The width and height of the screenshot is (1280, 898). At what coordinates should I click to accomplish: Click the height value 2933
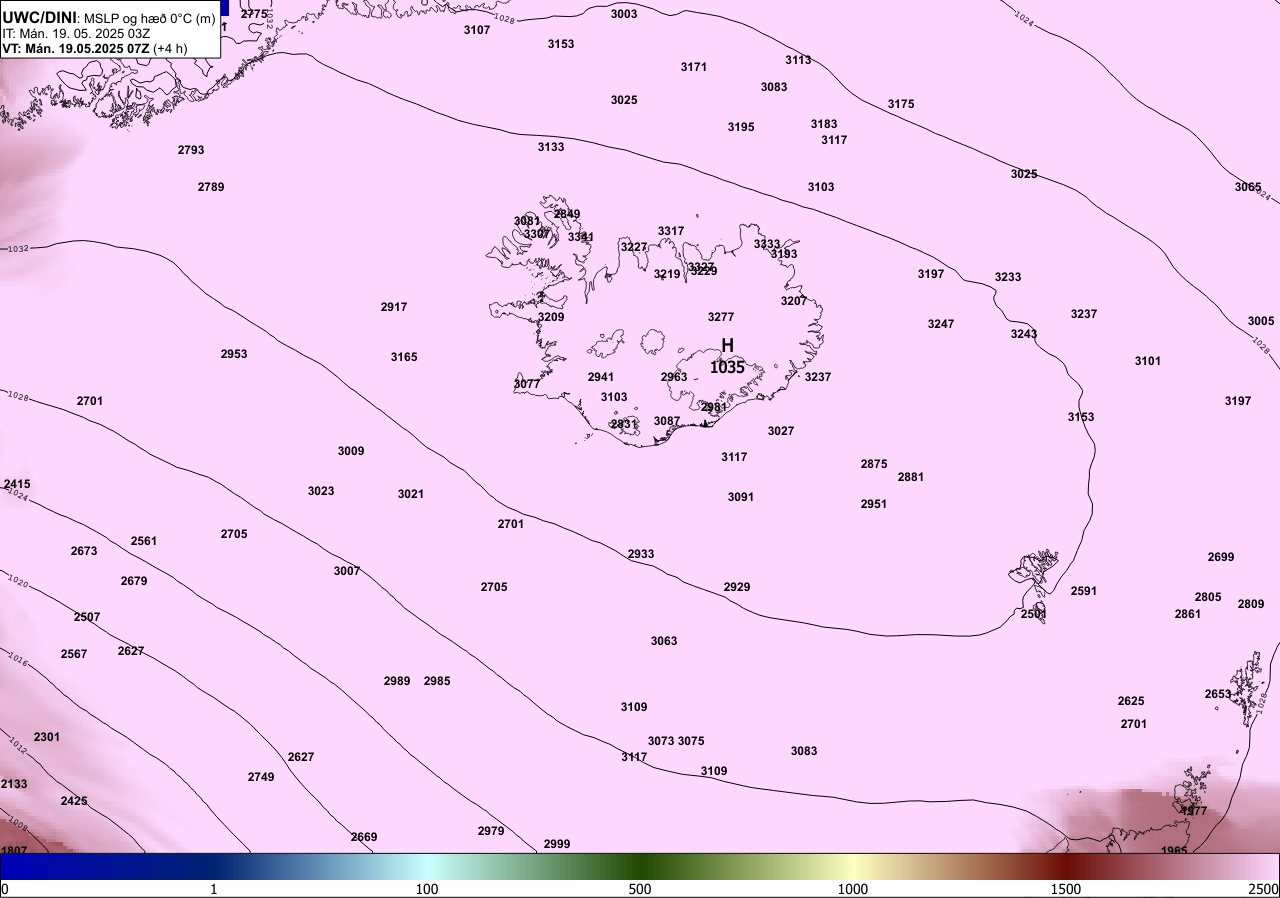(x=641, y=554)
